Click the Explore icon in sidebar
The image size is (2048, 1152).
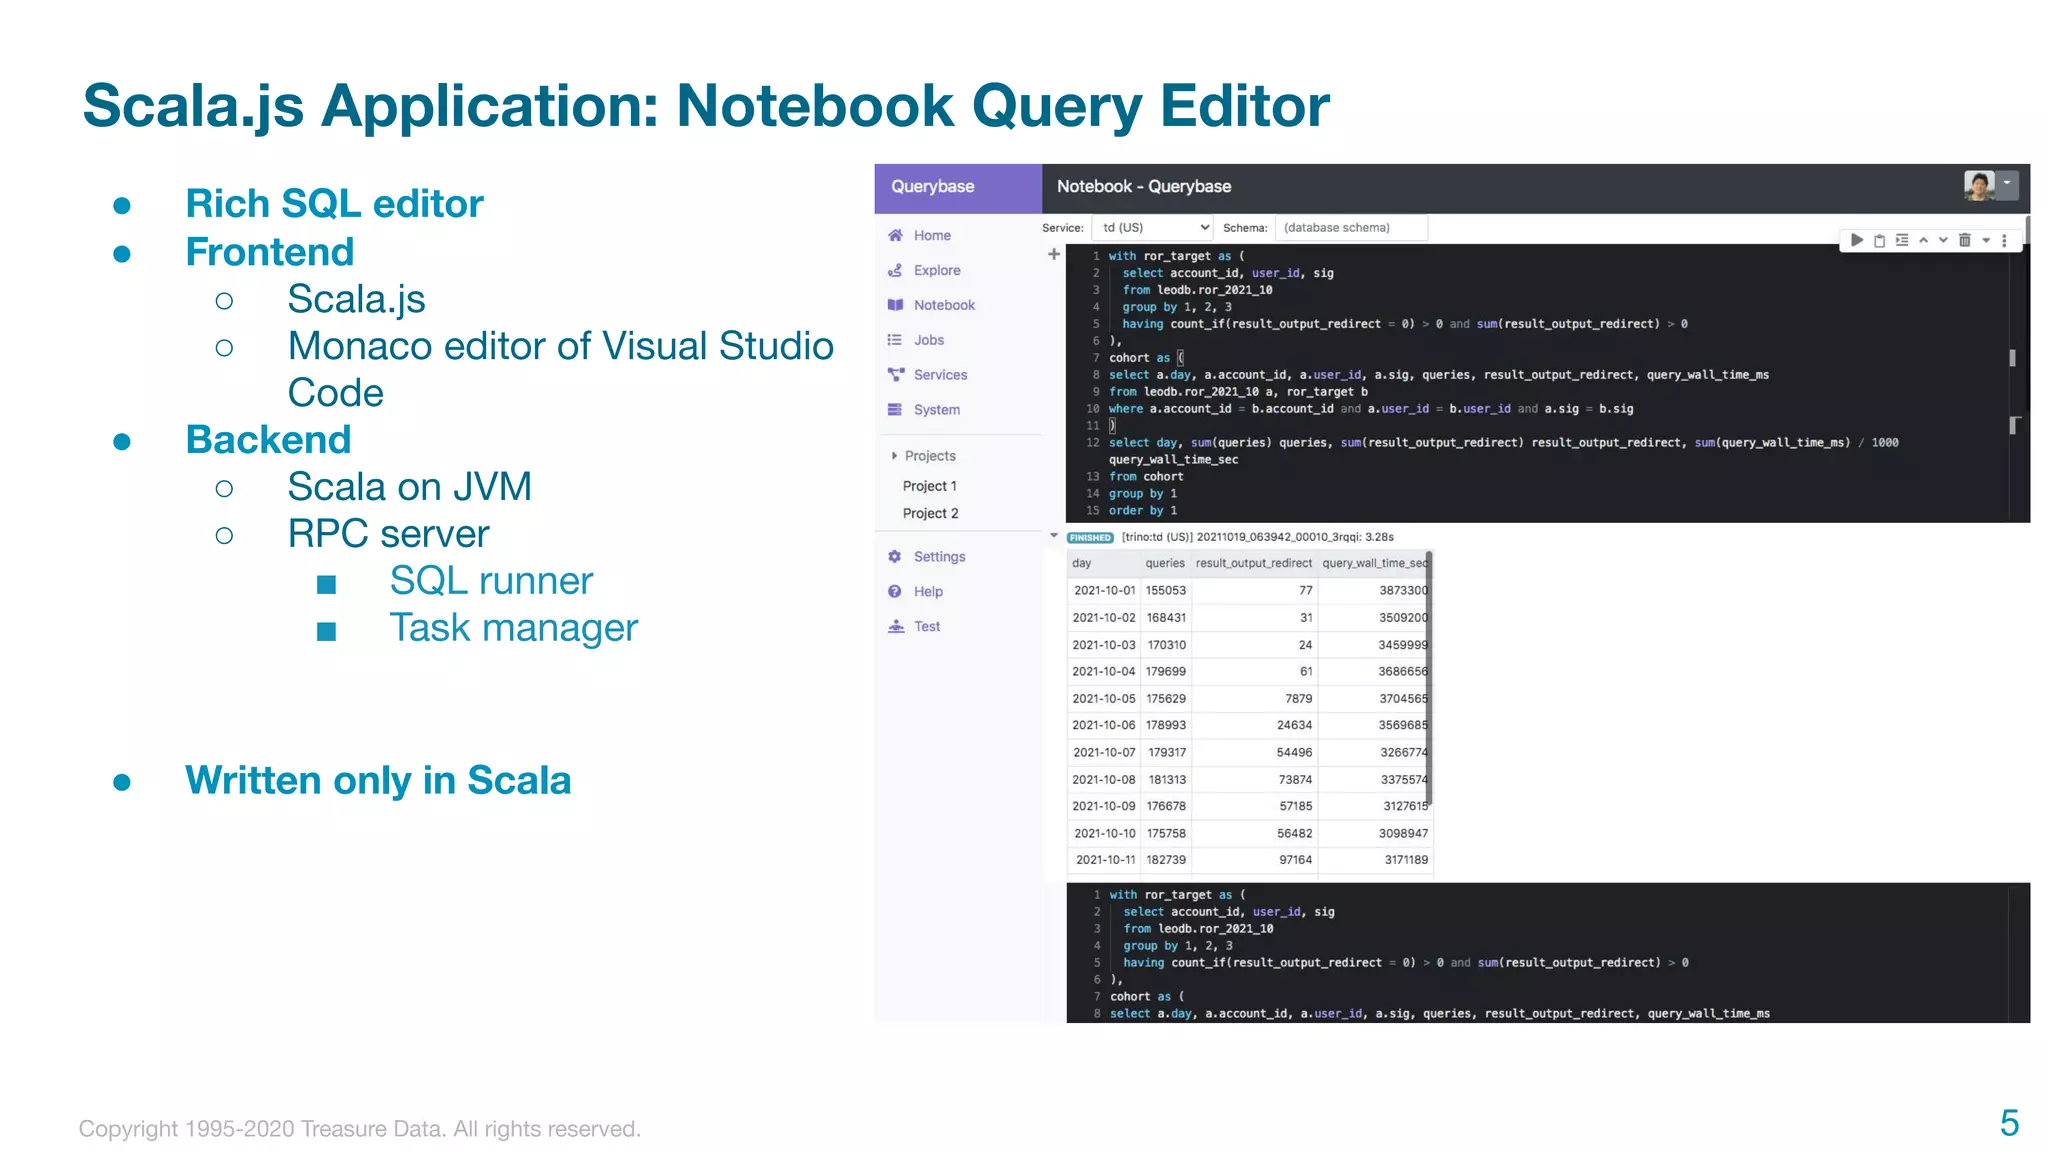895,270
